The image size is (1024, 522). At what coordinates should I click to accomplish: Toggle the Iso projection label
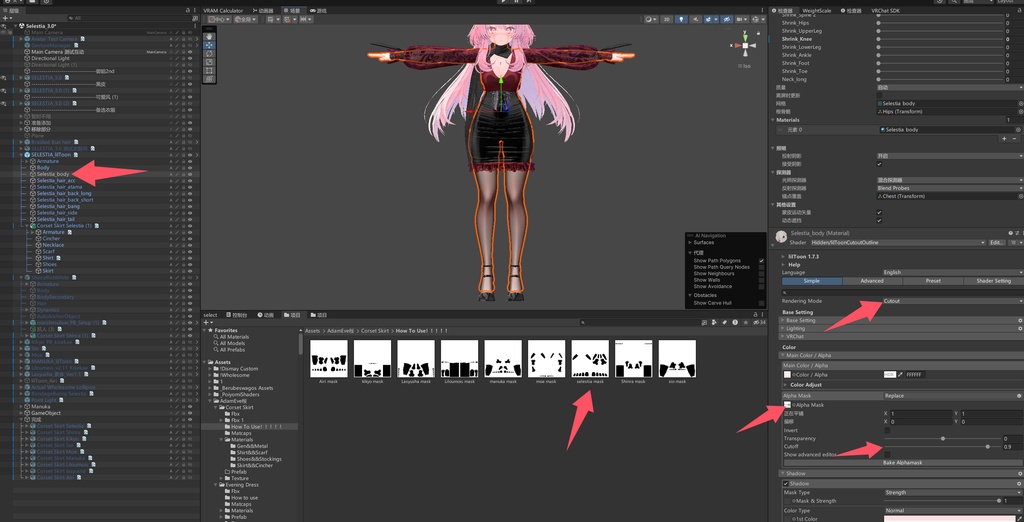click(745, 66)
